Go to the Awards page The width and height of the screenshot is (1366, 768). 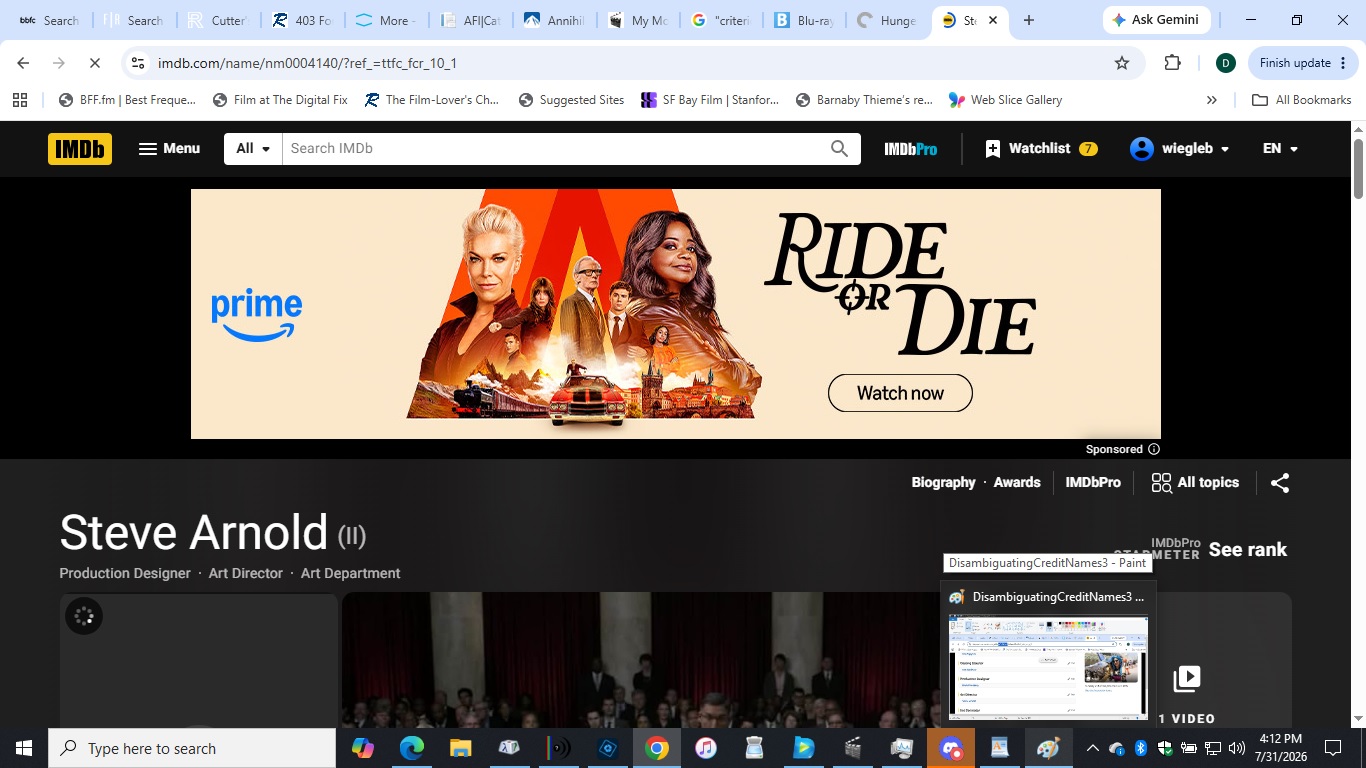pyautogui.click(x=1017, y=482)
